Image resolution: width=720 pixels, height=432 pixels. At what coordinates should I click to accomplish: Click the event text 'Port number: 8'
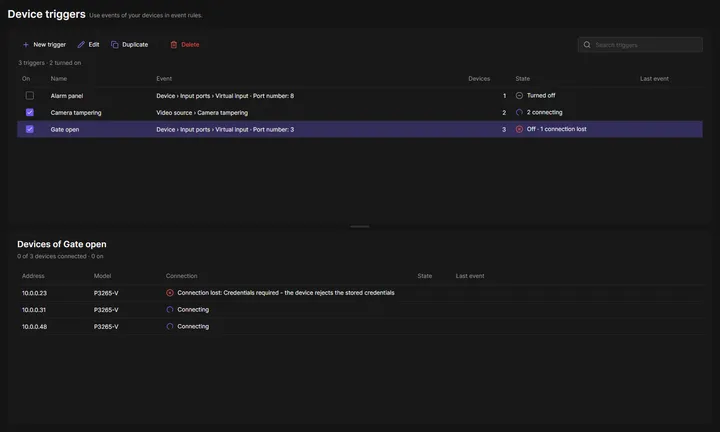tap(274, 96)
